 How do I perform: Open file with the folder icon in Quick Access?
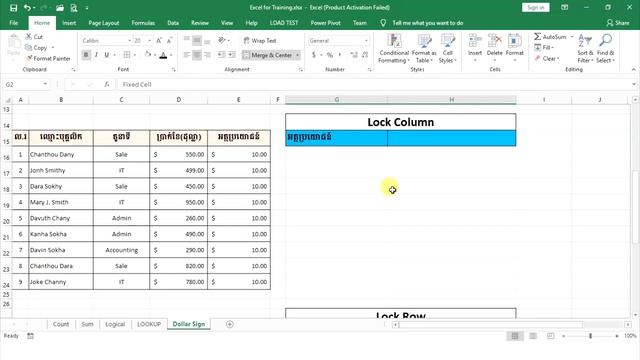click(60, 8)
